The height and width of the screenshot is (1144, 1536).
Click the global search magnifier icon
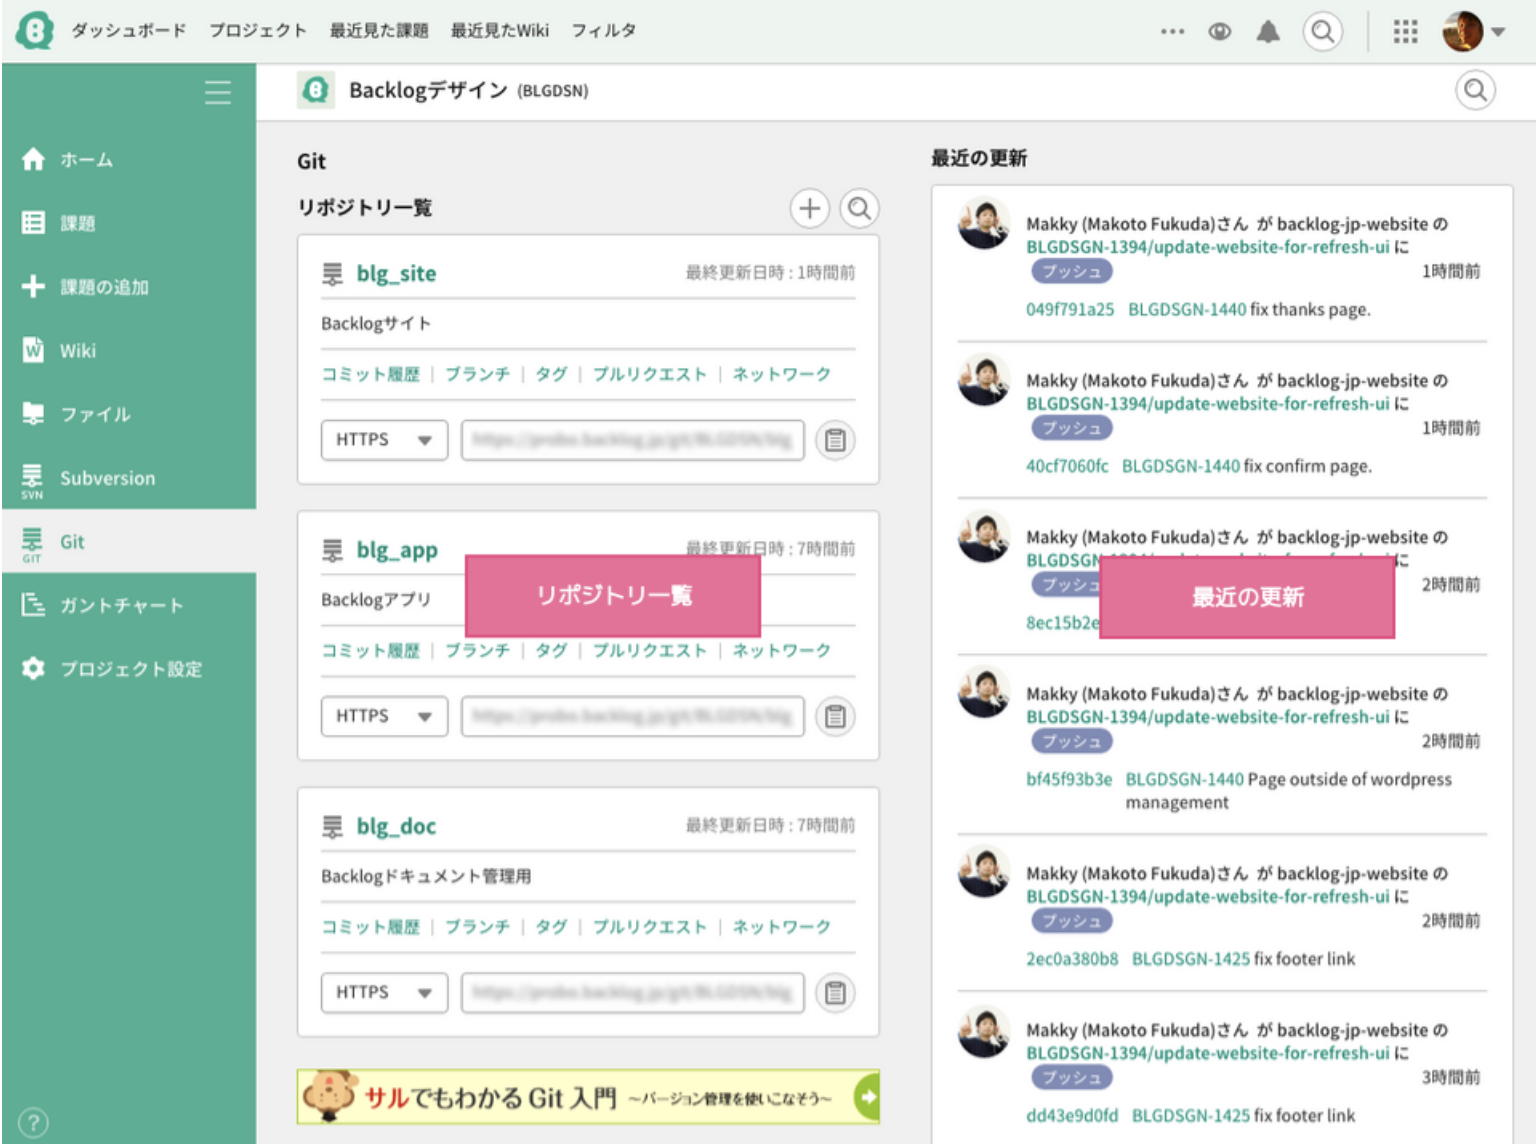1323,31
